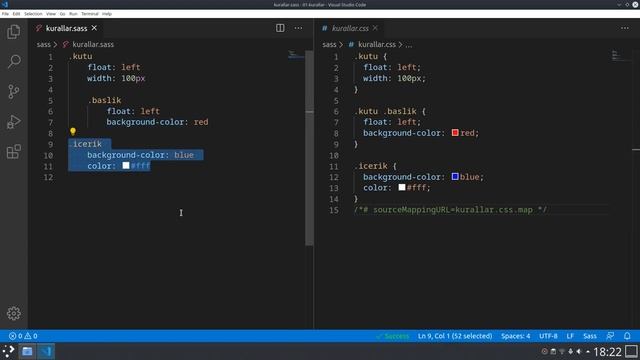Image resolution: width=640 pixels, height=360 pixels.
Task: Click the left editor minimap
Action: (x=296, y=55)
